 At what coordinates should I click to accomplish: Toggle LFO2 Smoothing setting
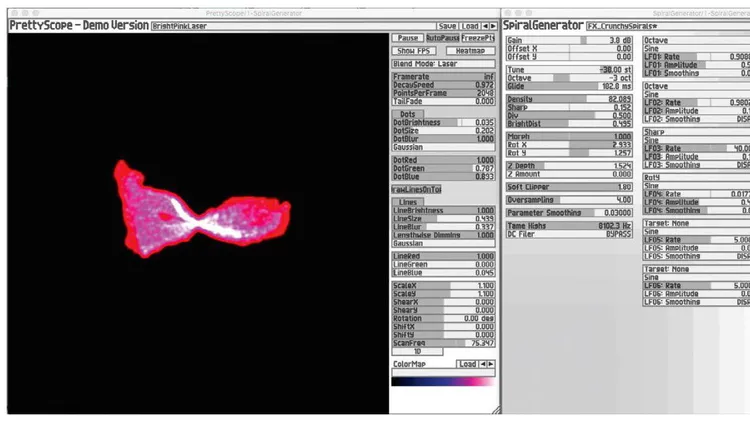696,119
